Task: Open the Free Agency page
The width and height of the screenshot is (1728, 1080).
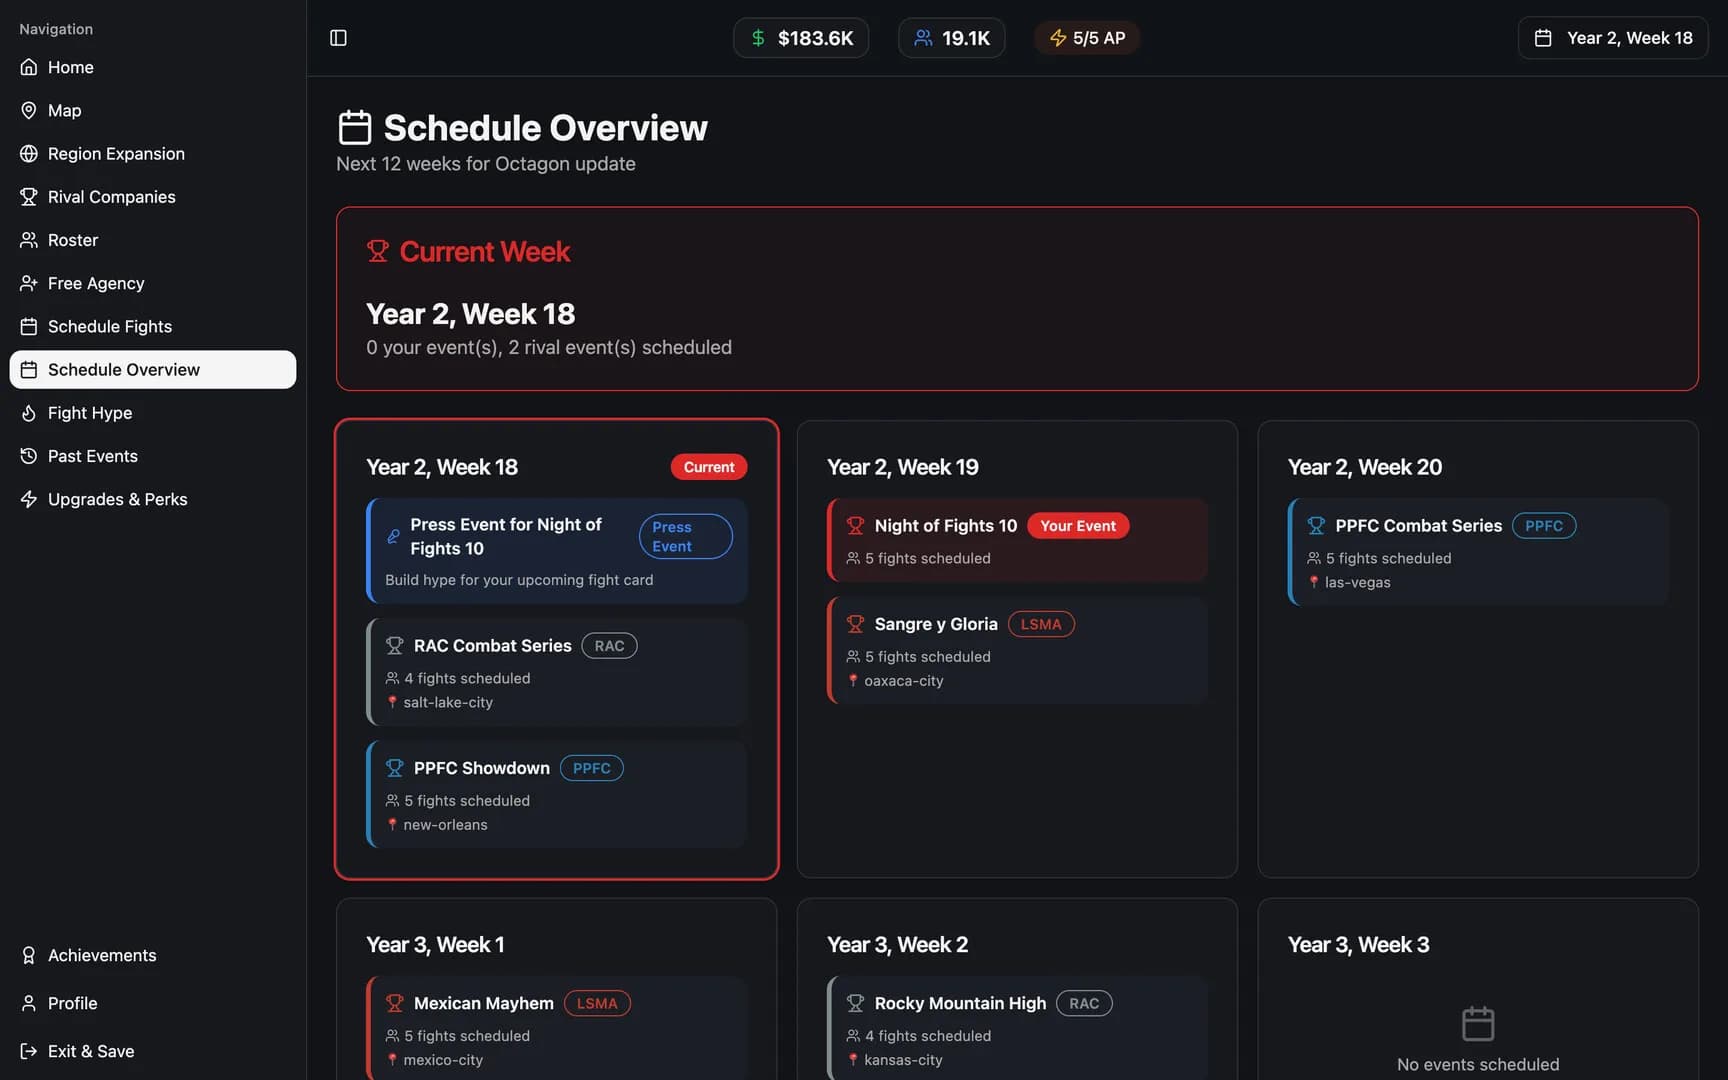Action: [153, 283]
